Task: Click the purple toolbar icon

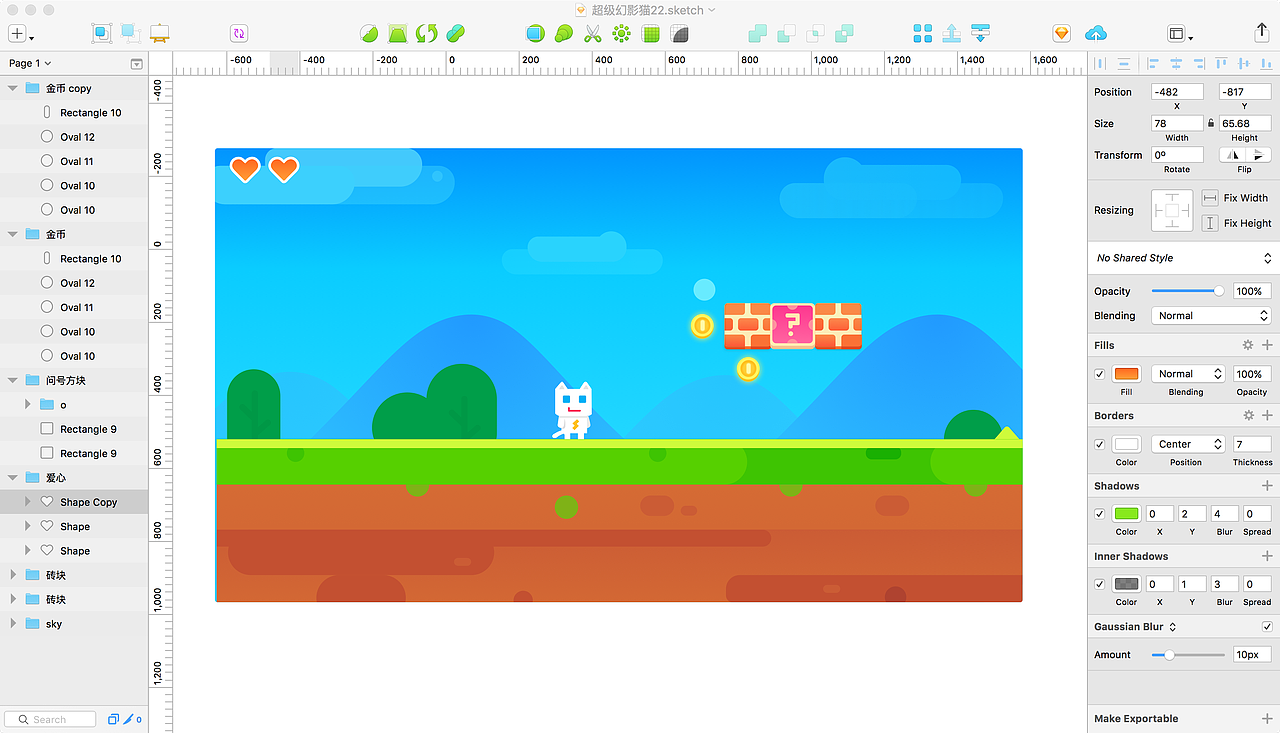Action: (238, 34)
